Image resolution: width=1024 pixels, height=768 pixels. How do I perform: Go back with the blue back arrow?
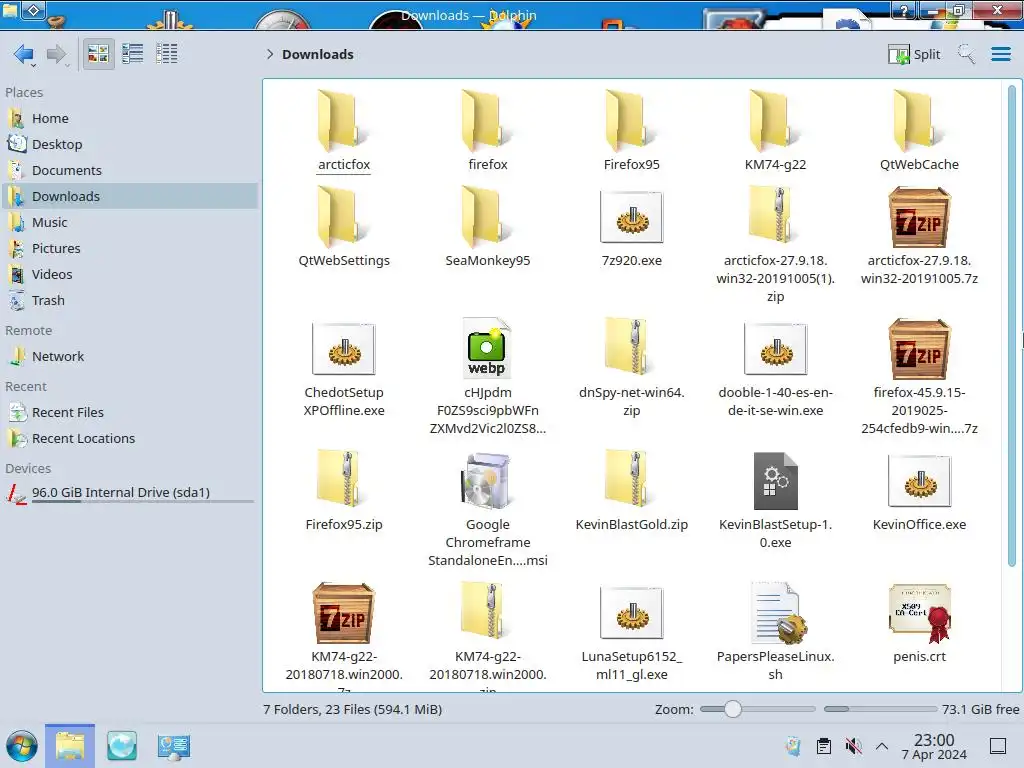(x=24, y=54)
